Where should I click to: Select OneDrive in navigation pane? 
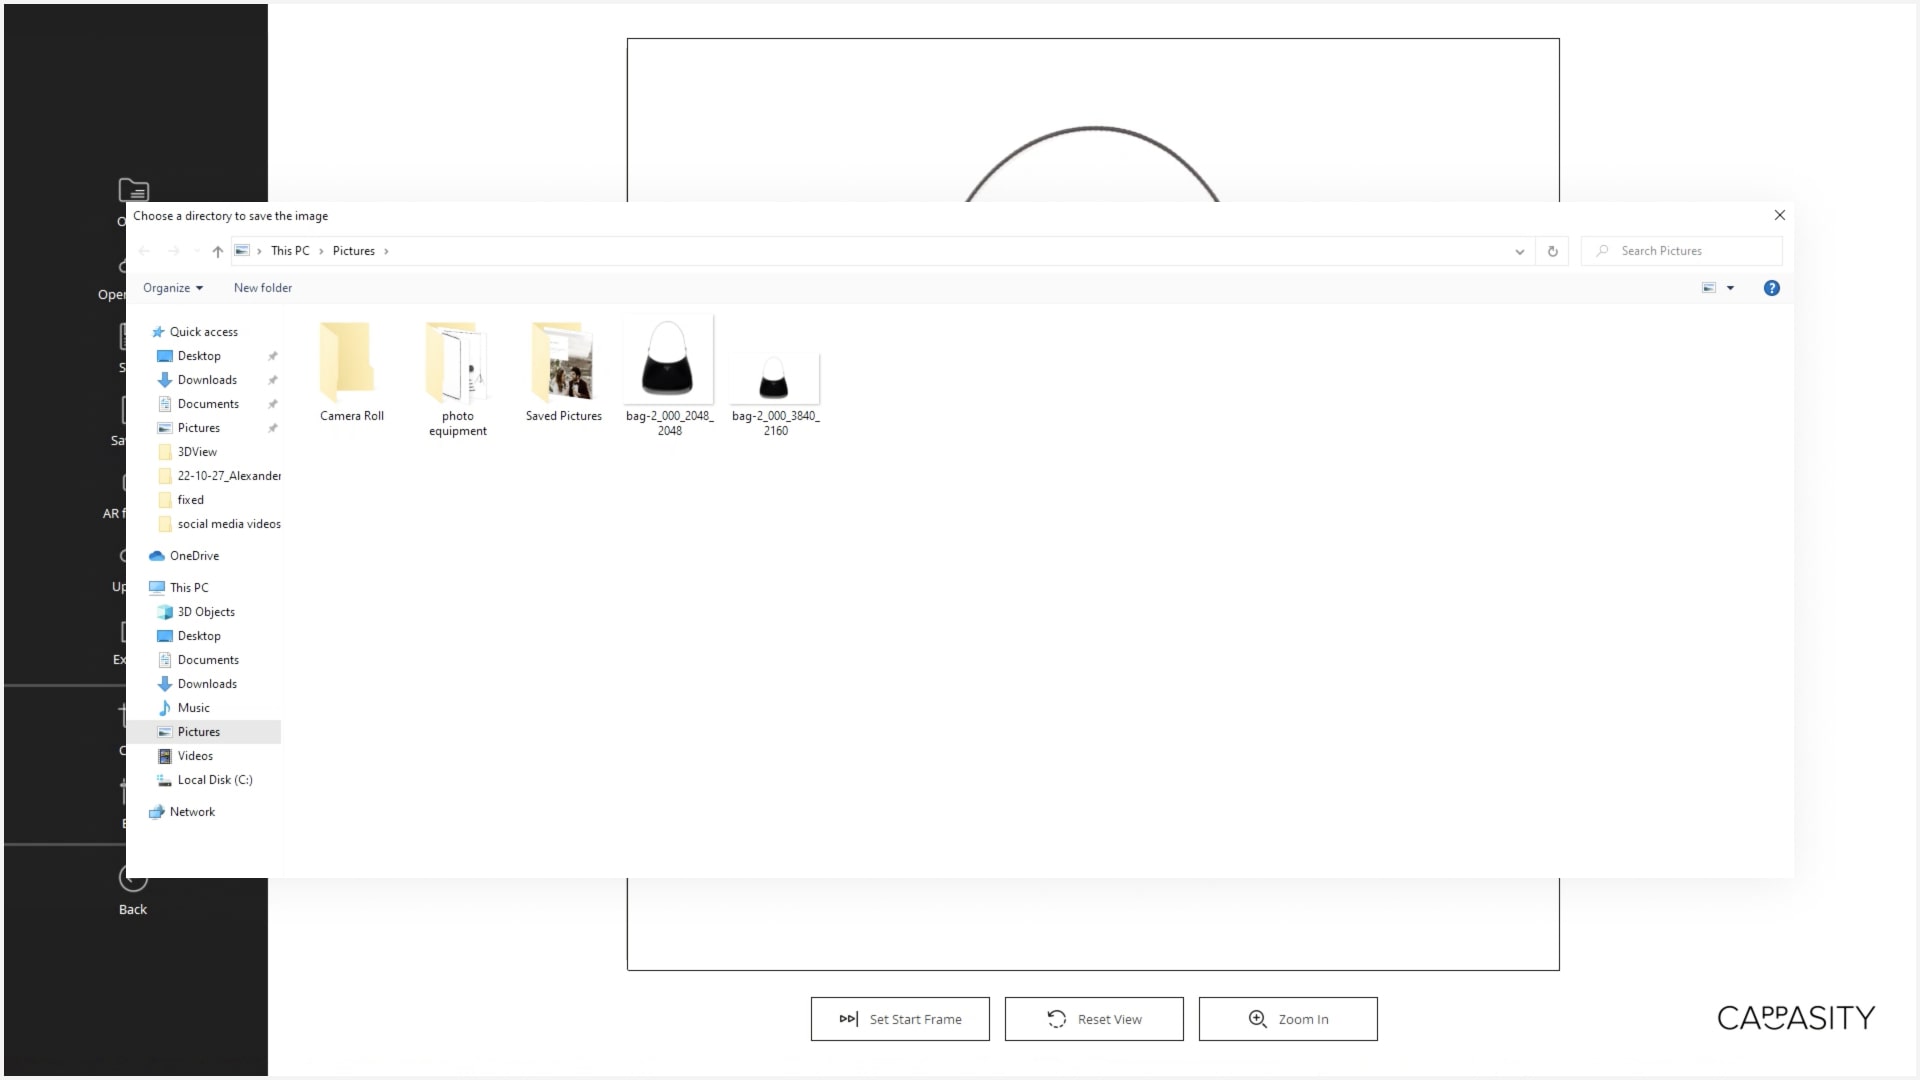194,556
